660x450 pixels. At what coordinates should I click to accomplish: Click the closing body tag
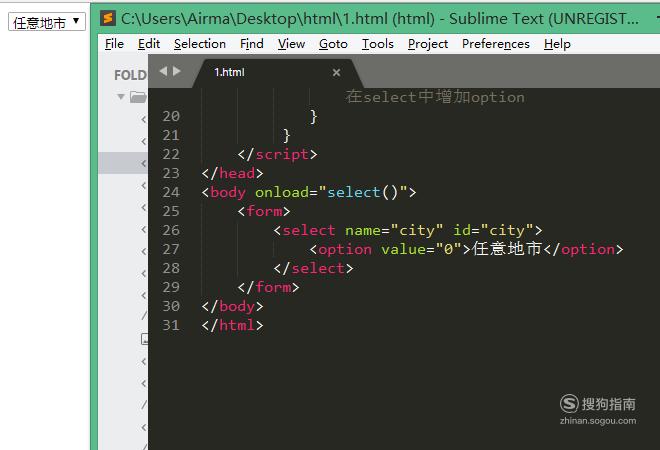[232, 306]
